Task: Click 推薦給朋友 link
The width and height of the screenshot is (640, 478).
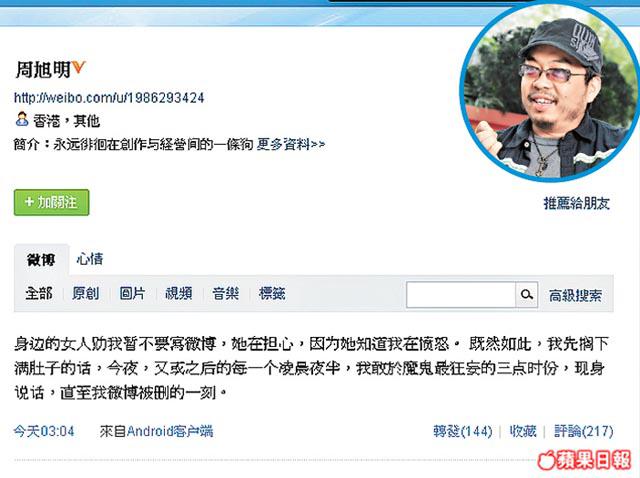Action: click(577, 203)
